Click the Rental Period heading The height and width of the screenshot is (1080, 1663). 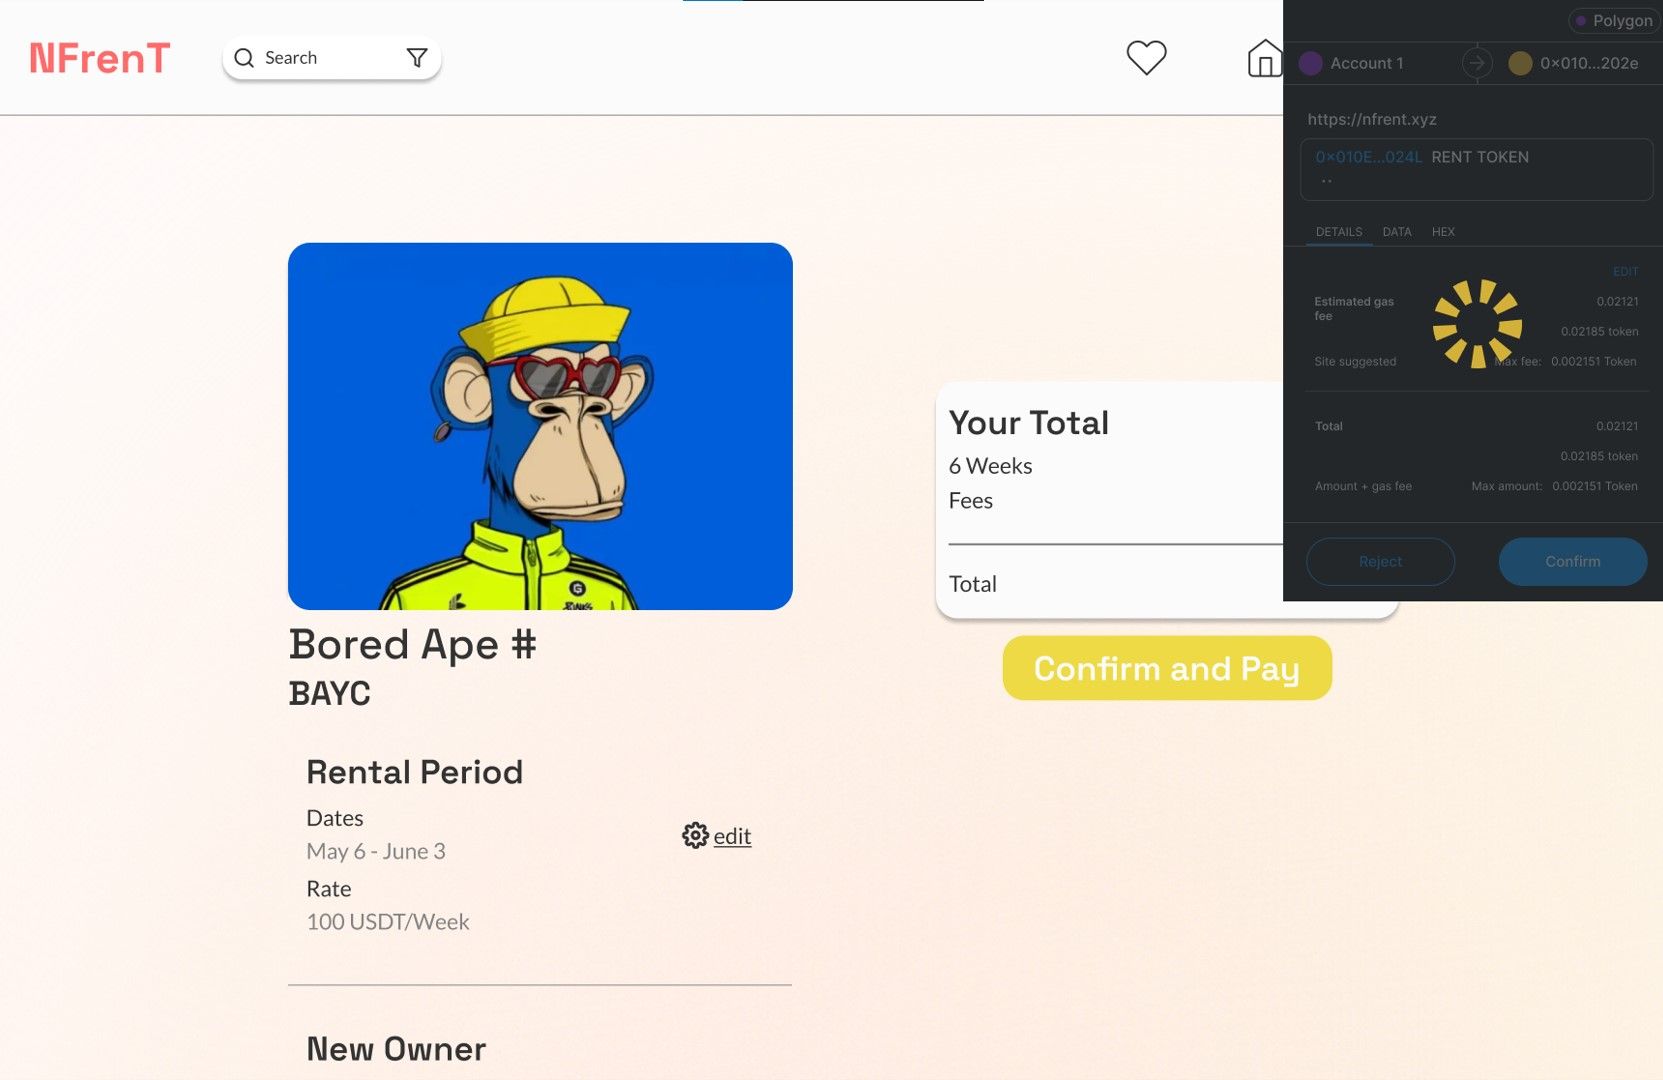tap(415, 772)
